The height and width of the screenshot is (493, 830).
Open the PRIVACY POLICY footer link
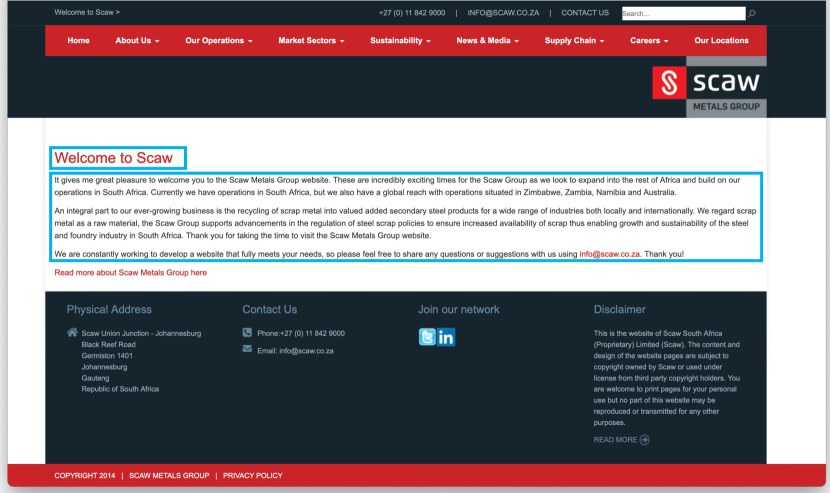(252, 476)
